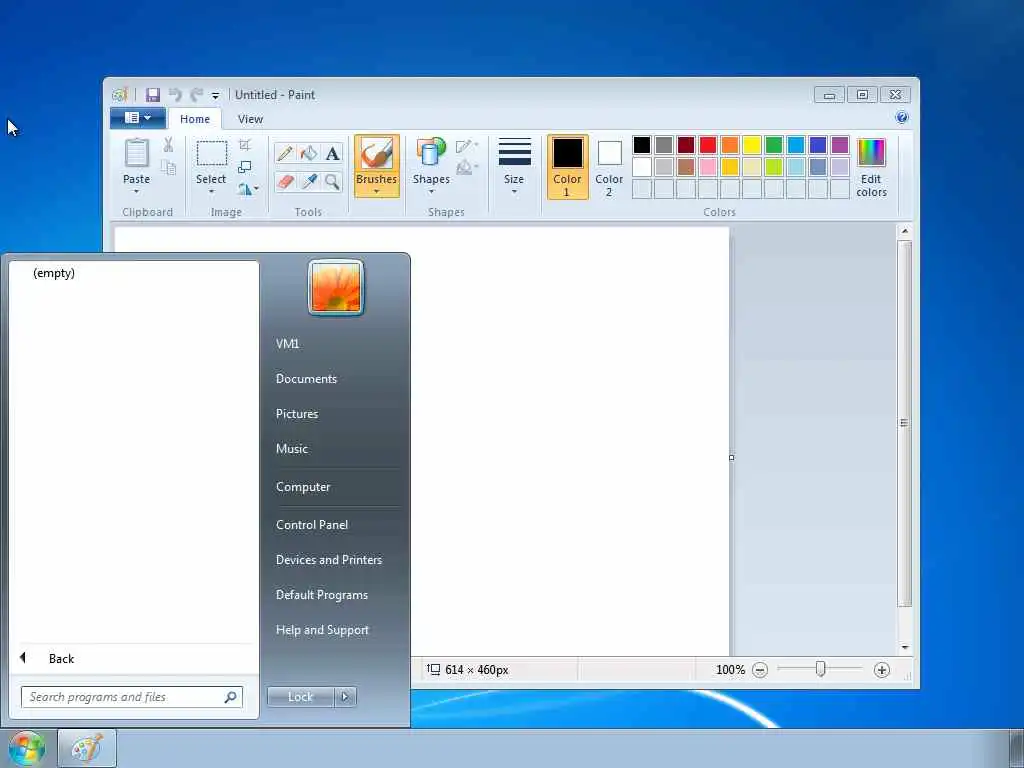Select the Magnifier tool
Image resolution: width=1024 pixels, height=768 pixels.
pos(332,181)
